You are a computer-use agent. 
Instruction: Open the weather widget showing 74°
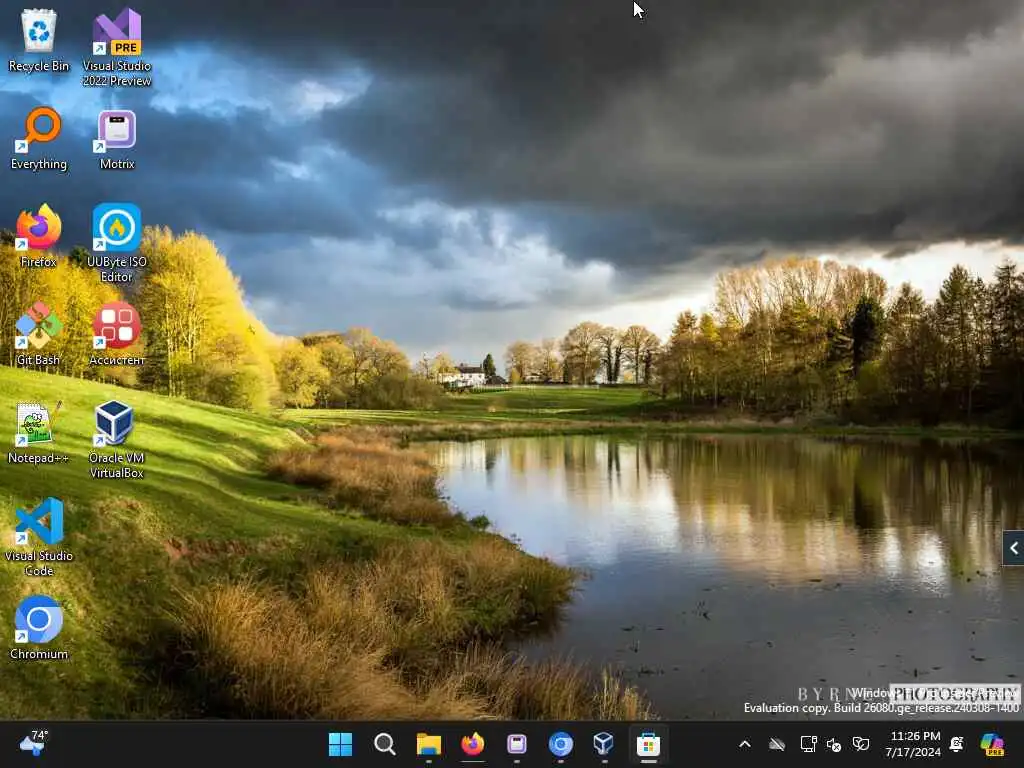pyautogui.click(x=34, y=743)
